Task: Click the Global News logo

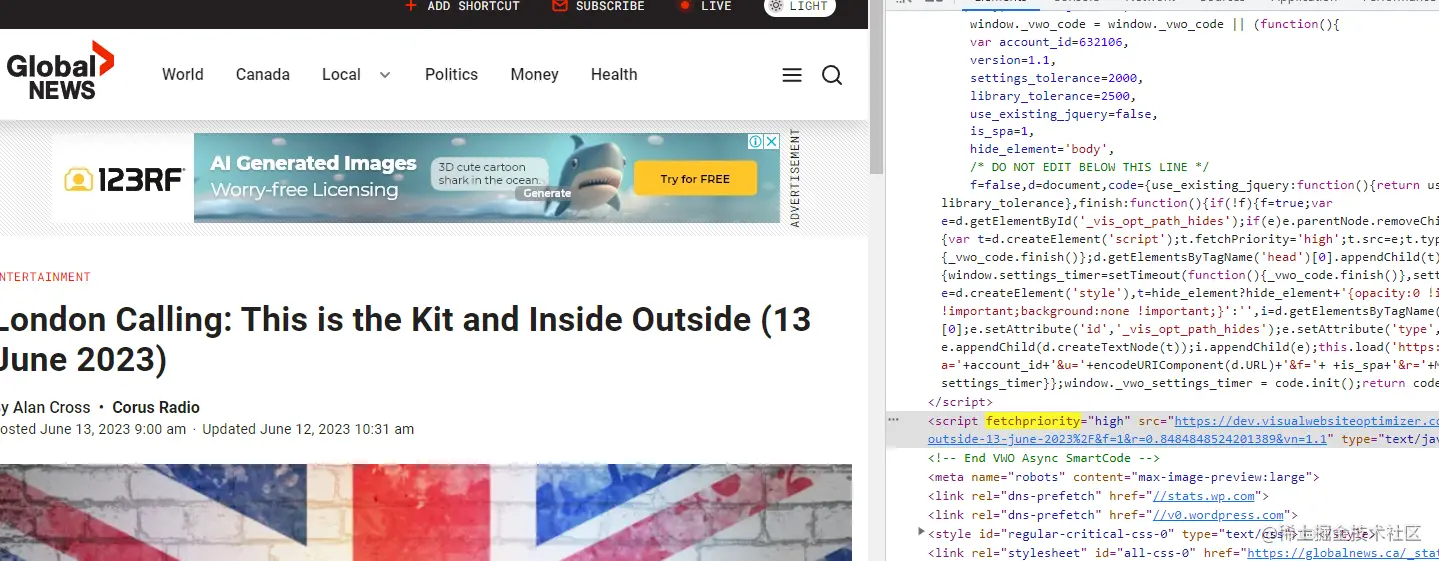Action: (x=60, y=72)
